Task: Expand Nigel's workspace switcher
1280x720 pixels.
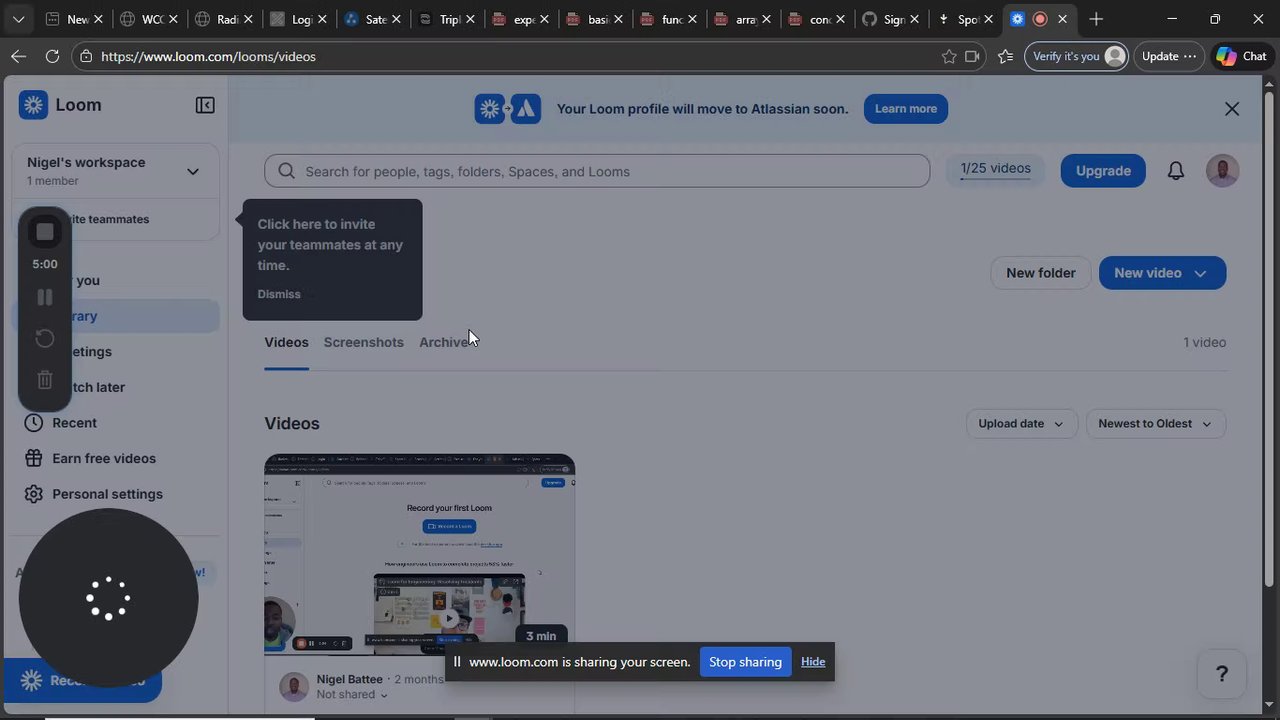Action: (193, 171)
